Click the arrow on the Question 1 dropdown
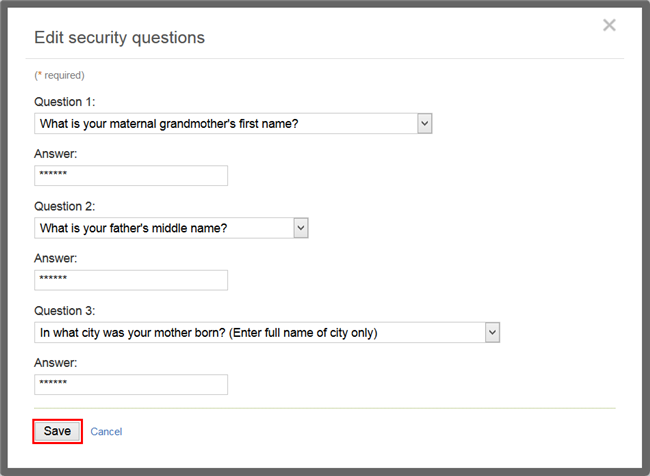The width and height of the screenshot is (650, 476). click(x=424, y=123)
